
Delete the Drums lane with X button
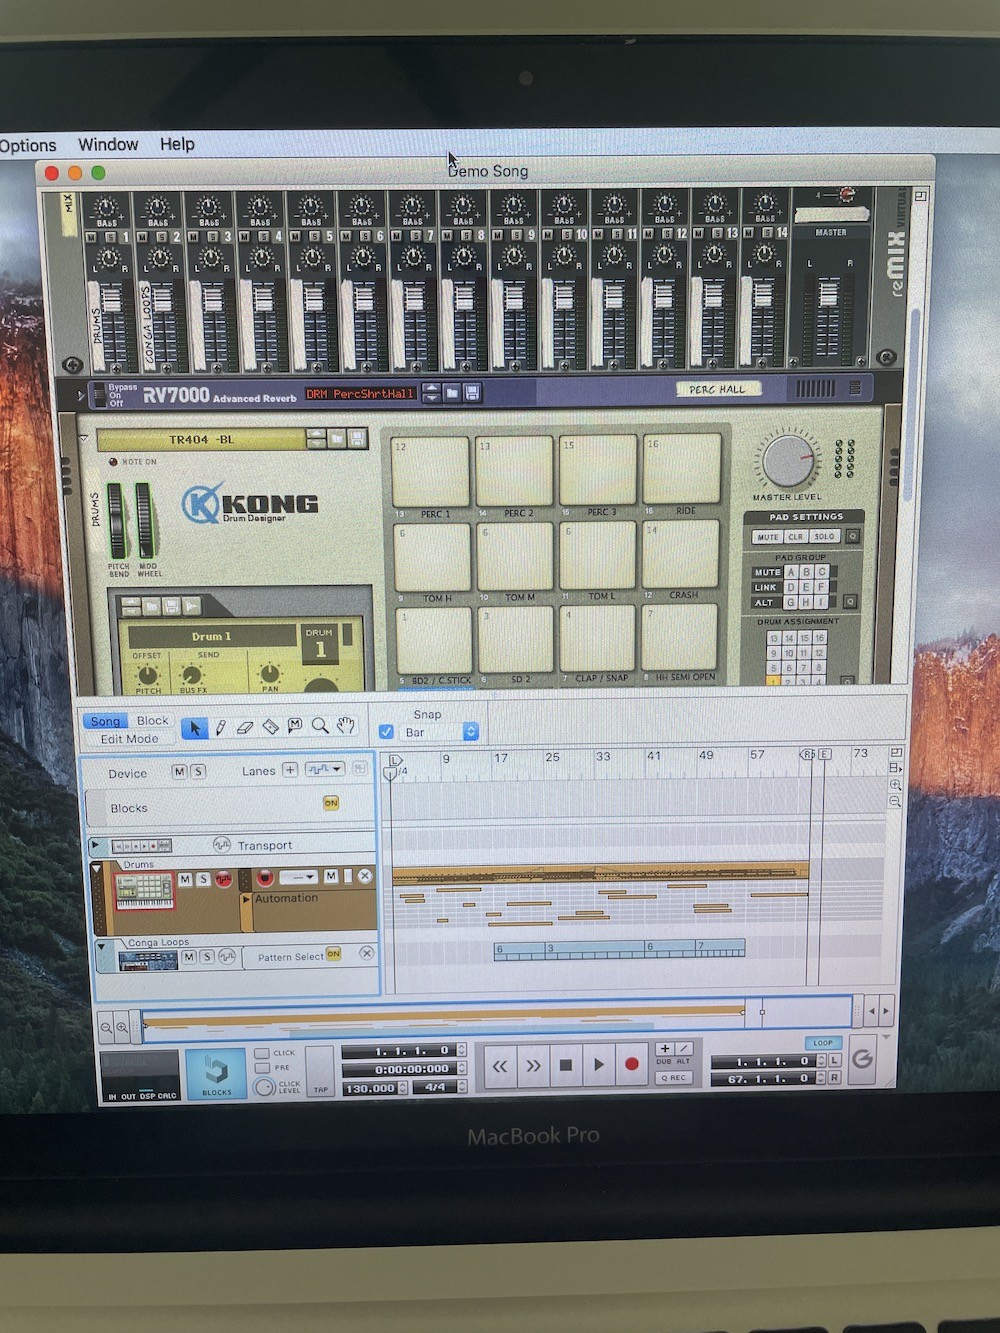pyautogui.click(x=365, y=876)
